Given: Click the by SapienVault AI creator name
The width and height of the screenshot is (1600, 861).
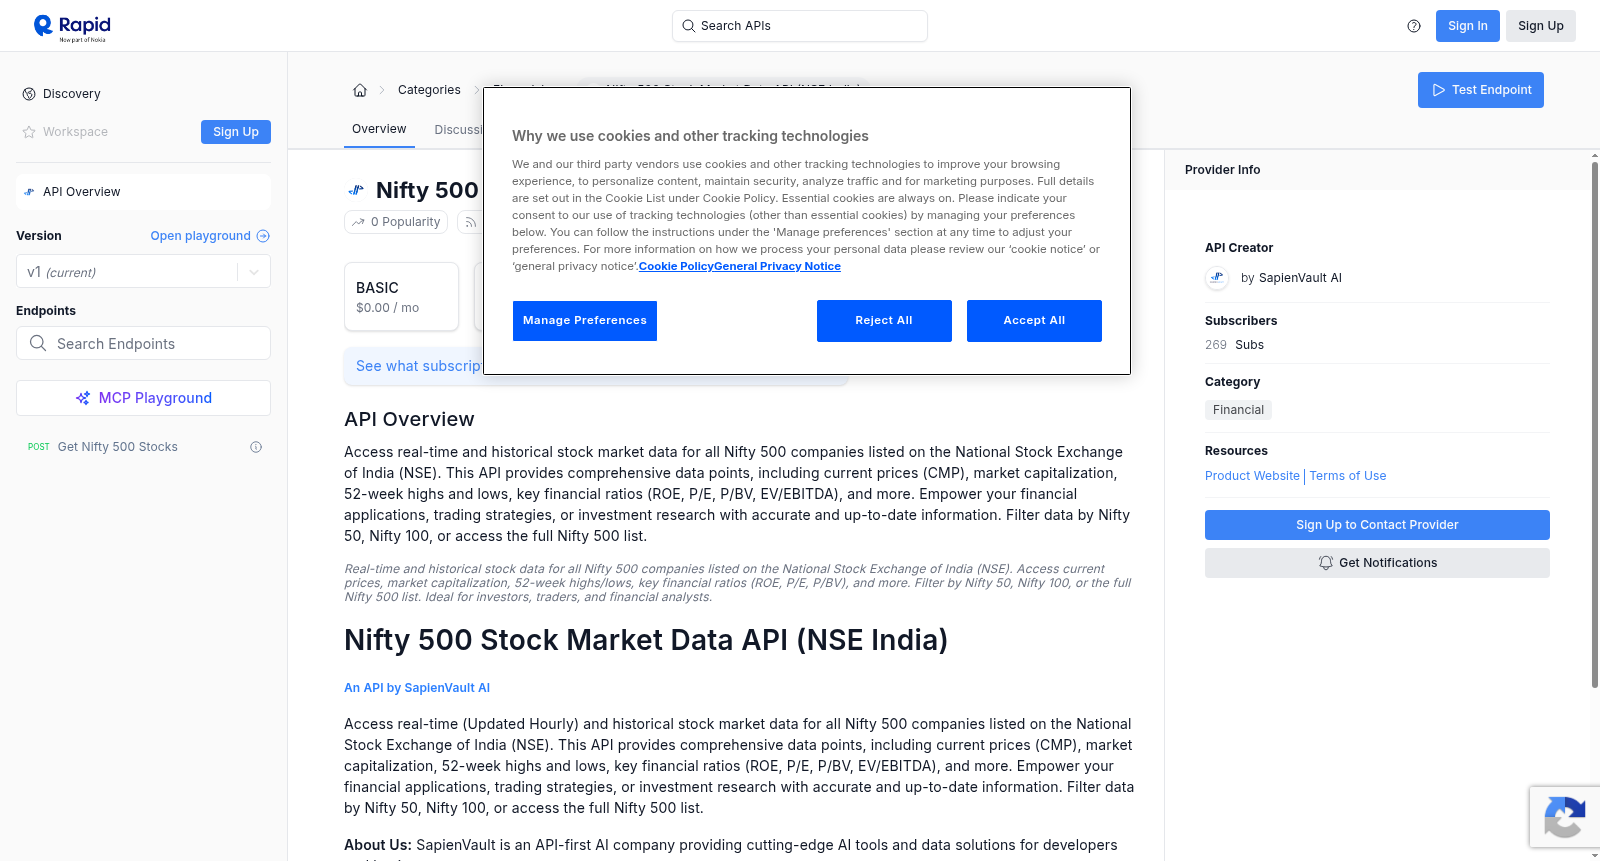Looking at the screenshot, I should point(1291,278).
